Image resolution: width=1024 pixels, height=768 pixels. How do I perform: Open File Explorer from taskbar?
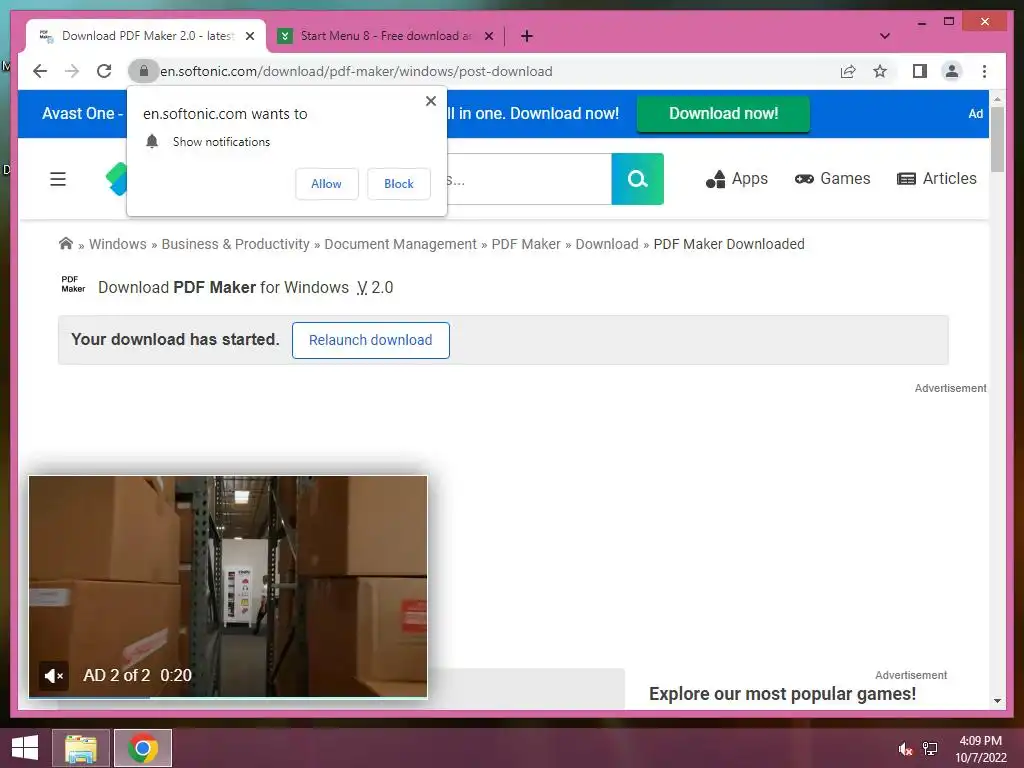coord(81,748)
